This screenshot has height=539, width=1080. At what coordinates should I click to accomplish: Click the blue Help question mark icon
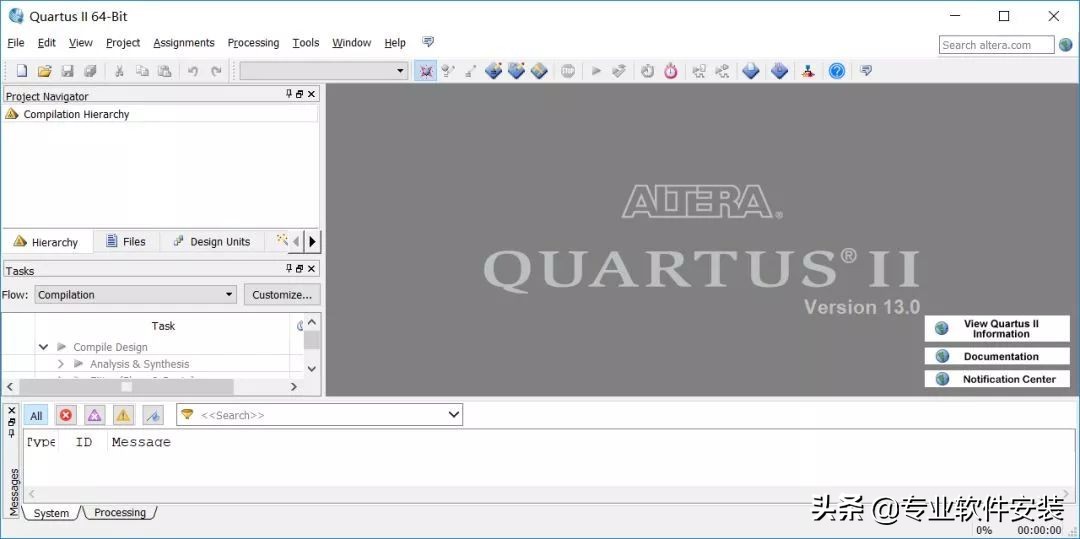click(837, 71)
